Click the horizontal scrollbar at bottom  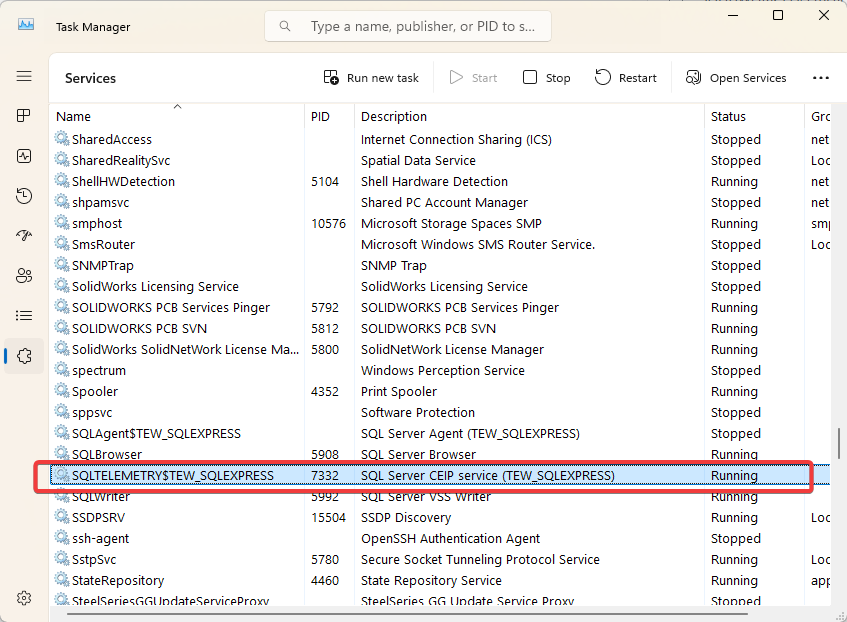coord(407,614)
